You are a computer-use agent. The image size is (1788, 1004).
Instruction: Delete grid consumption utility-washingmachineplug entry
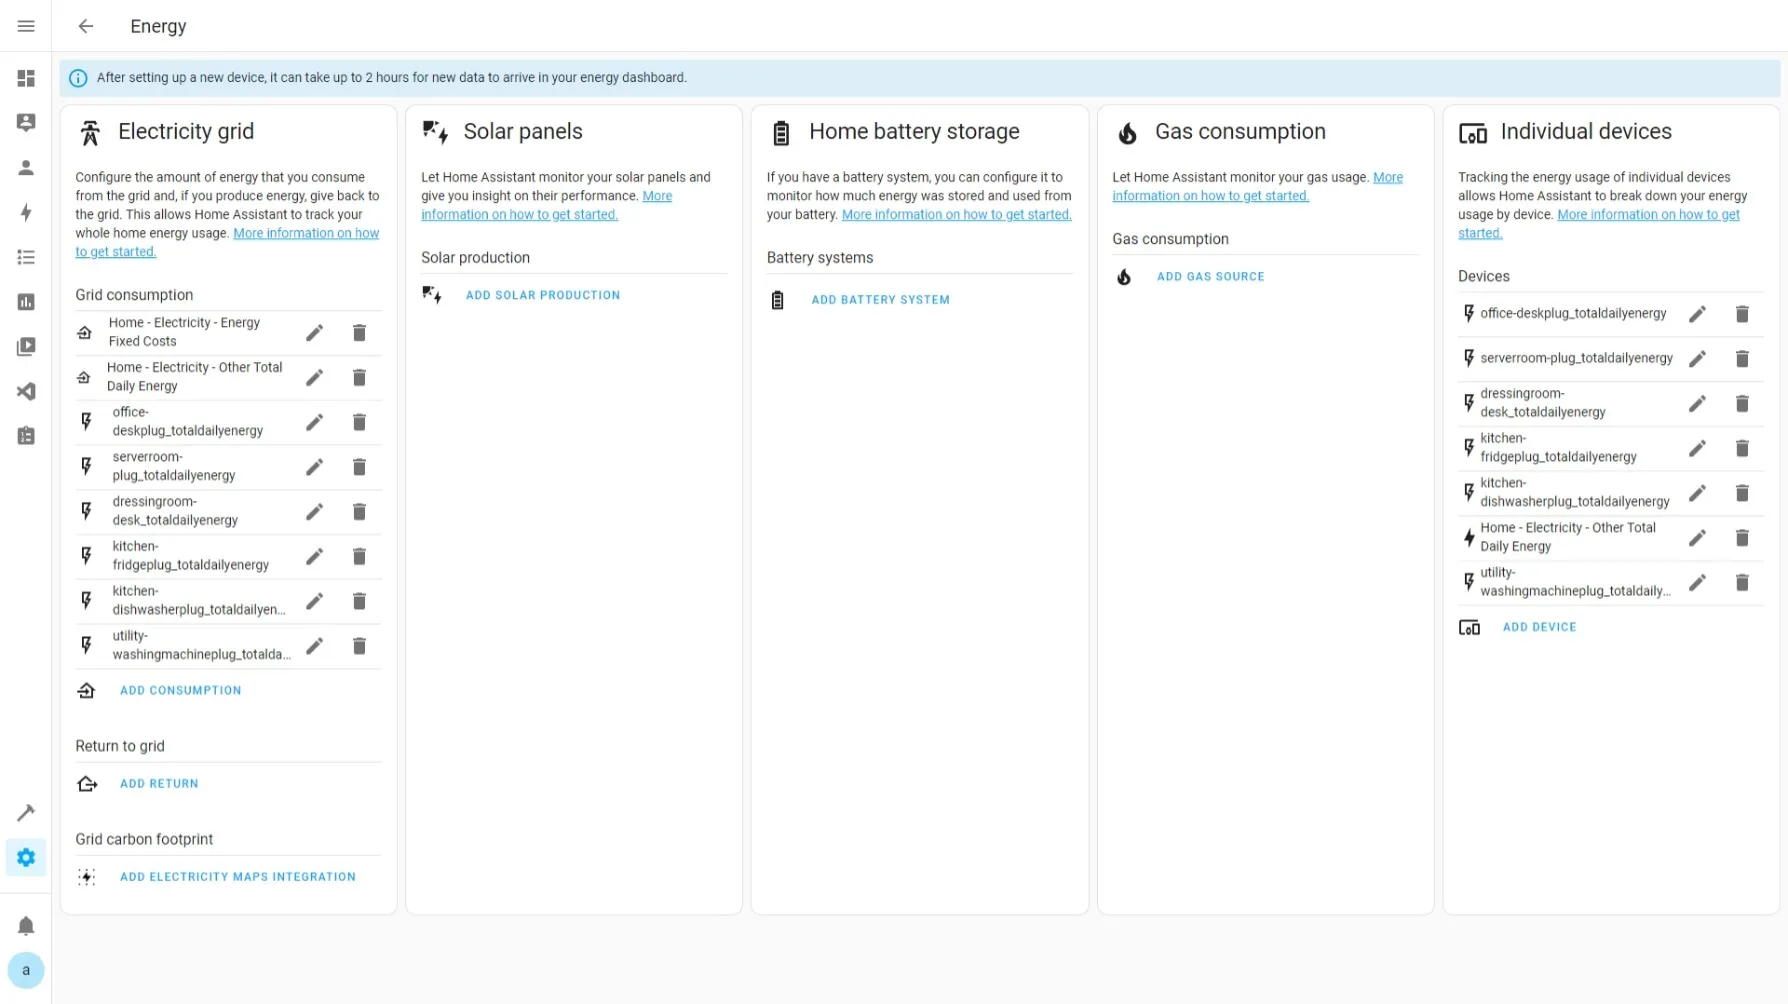click(359, 646)
